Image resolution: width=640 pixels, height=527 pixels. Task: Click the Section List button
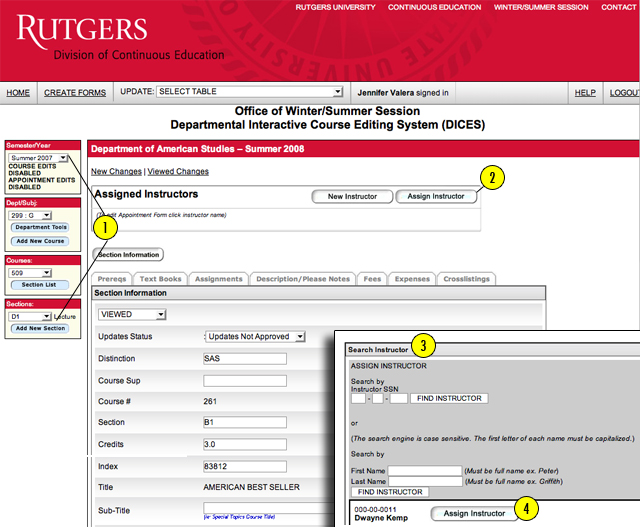pyautogui.click(x=40, y=285)
